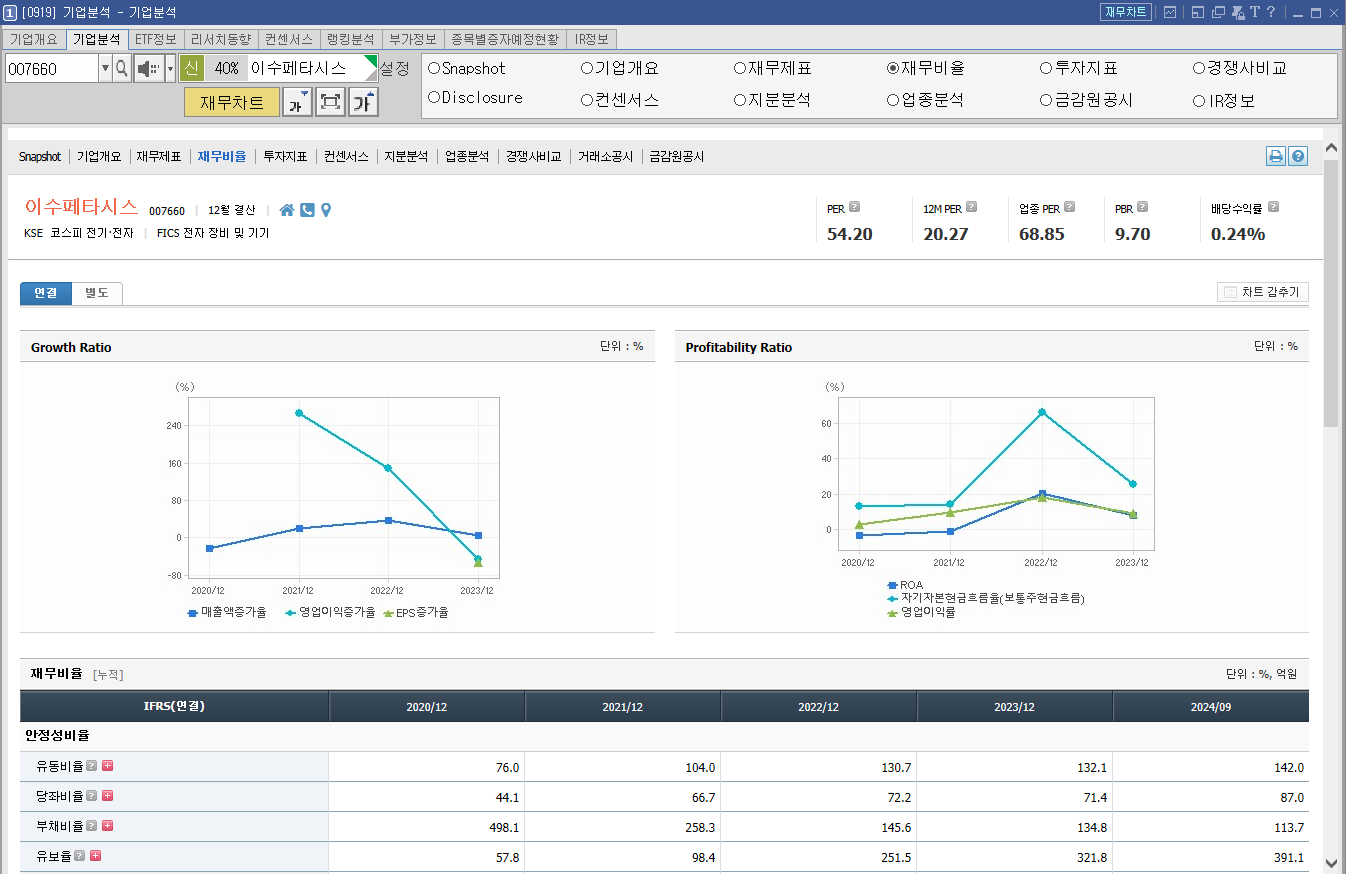
Task: Click the scroll down arrow of page scrollbar
Action: (1331, 863)
